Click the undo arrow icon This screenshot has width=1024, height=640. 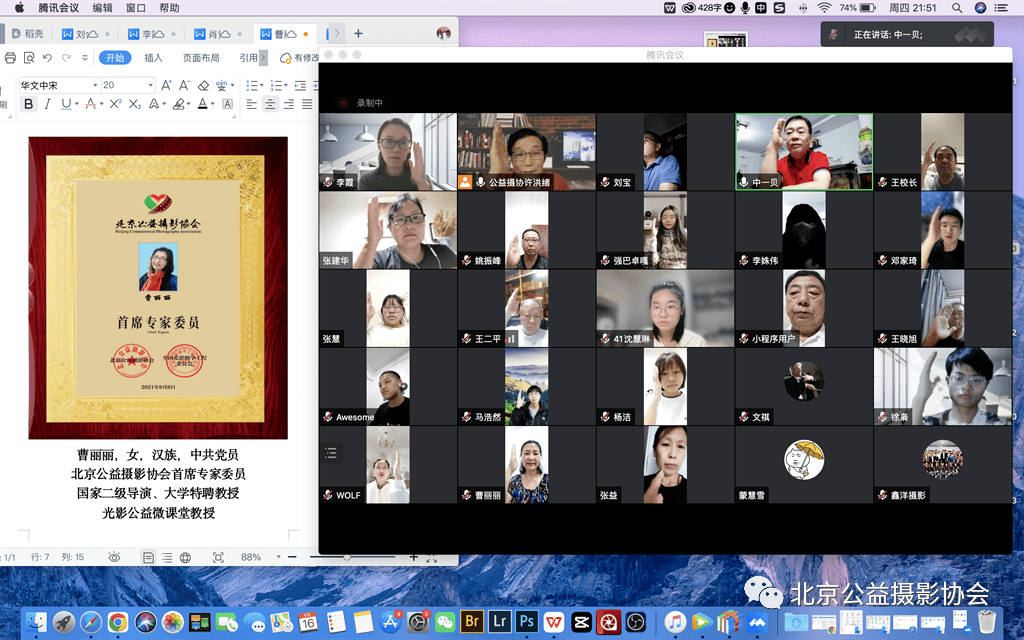(47, 58)
